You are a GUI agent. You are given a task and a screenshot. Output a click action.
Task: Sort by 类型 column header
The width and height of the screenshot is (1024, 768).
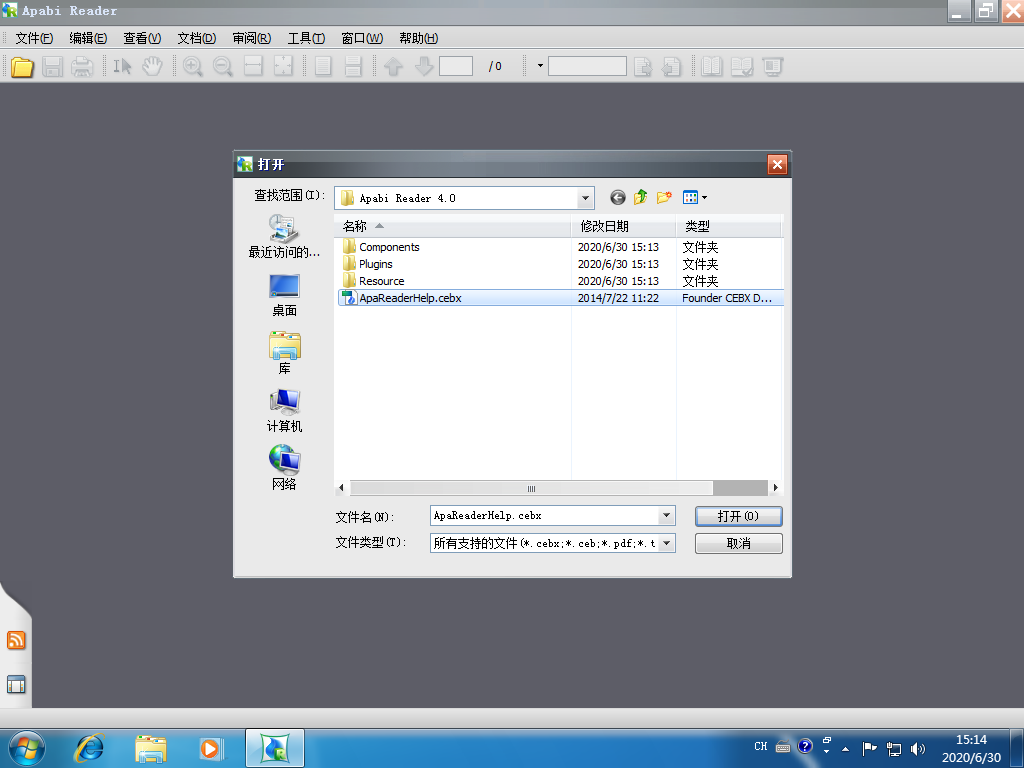pyautogui.click(x=729, y=226)
